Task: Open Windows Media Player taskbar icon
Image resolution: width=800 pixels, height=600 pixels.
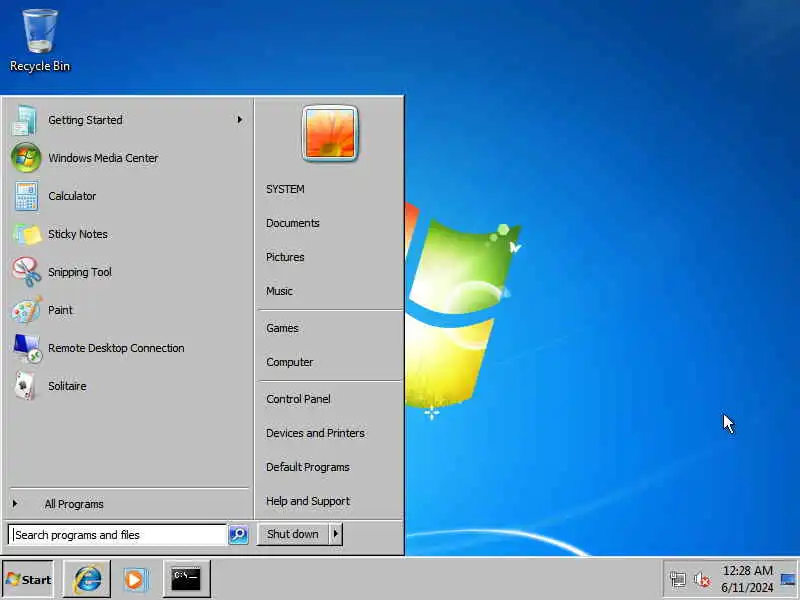Action: coord(135,580)
